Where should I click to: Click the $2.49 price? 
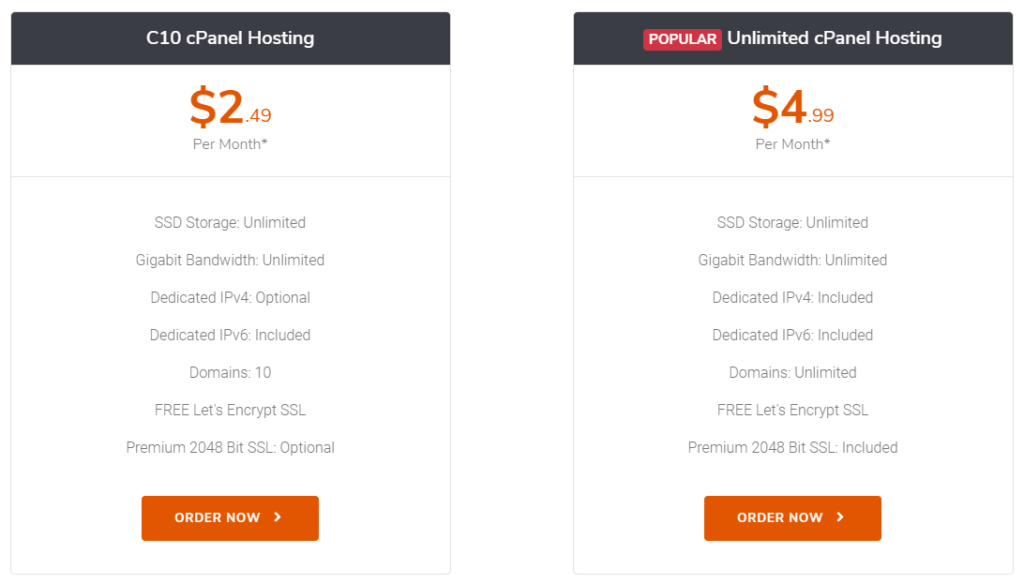click(x=230, y=107)
